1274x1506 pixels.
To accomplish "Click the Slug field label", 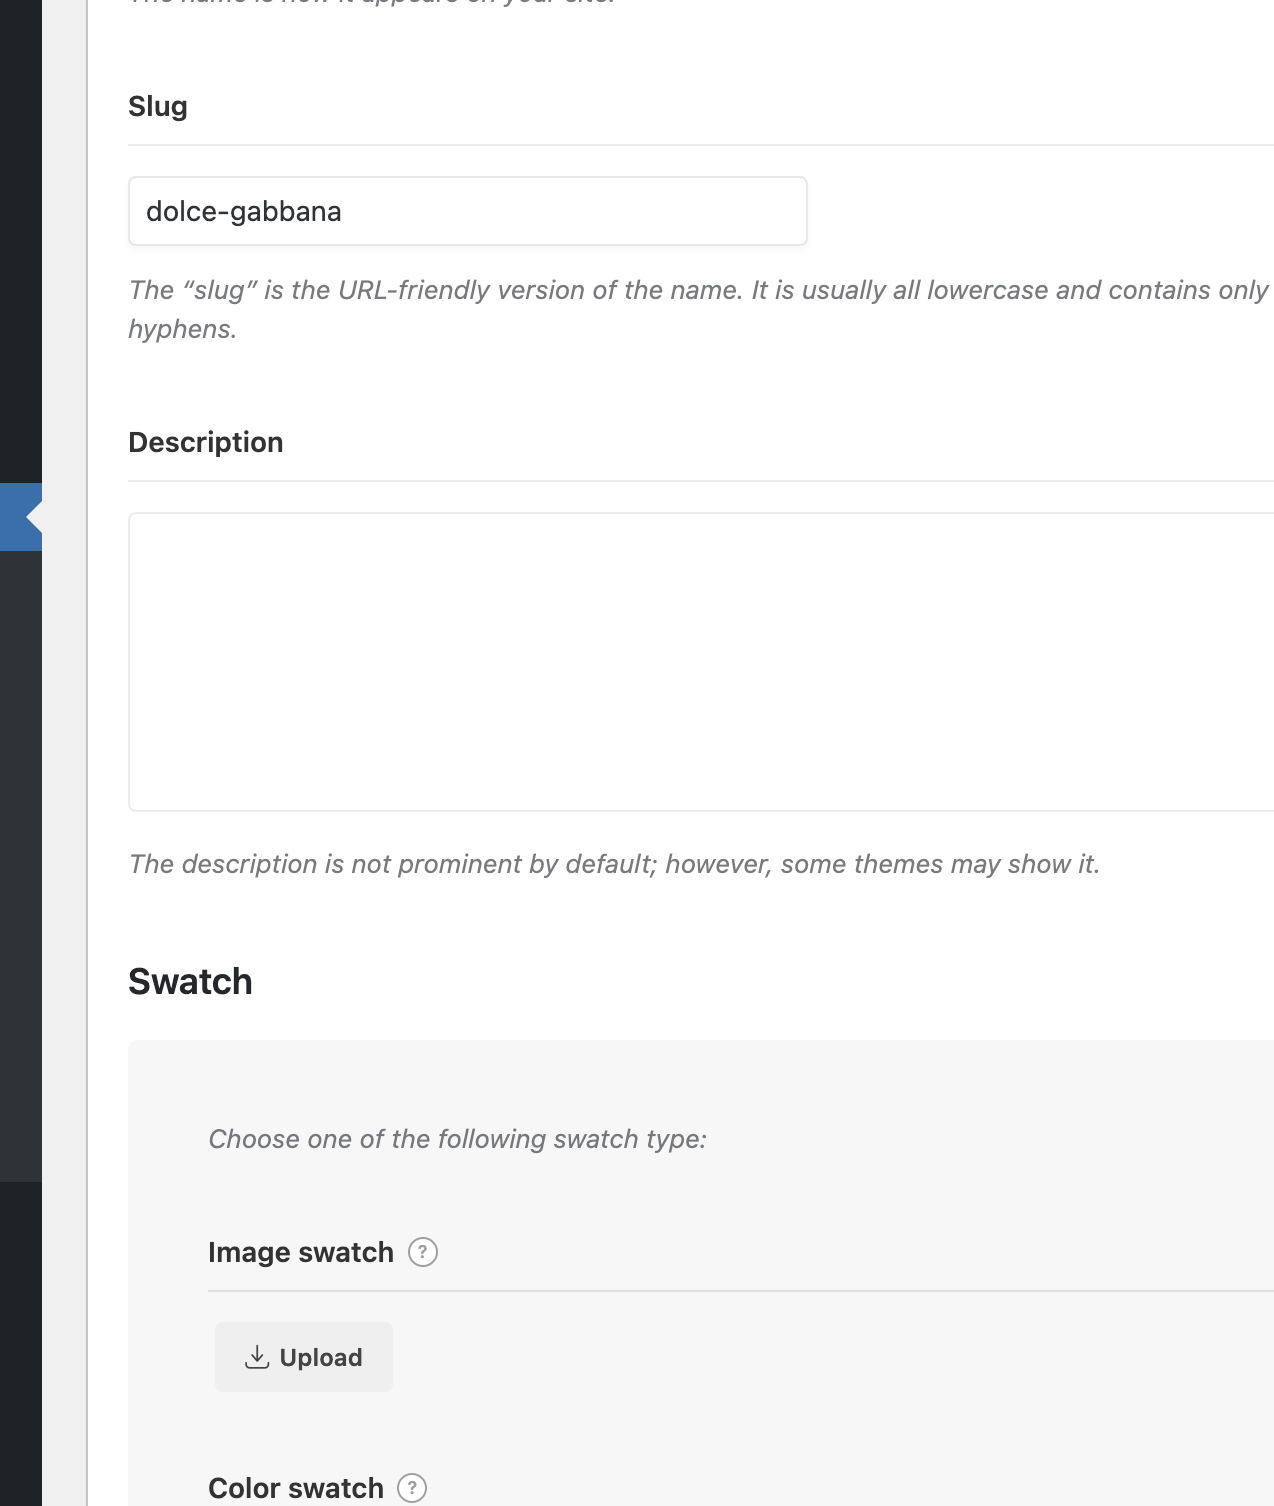I will tap(158, 106).
